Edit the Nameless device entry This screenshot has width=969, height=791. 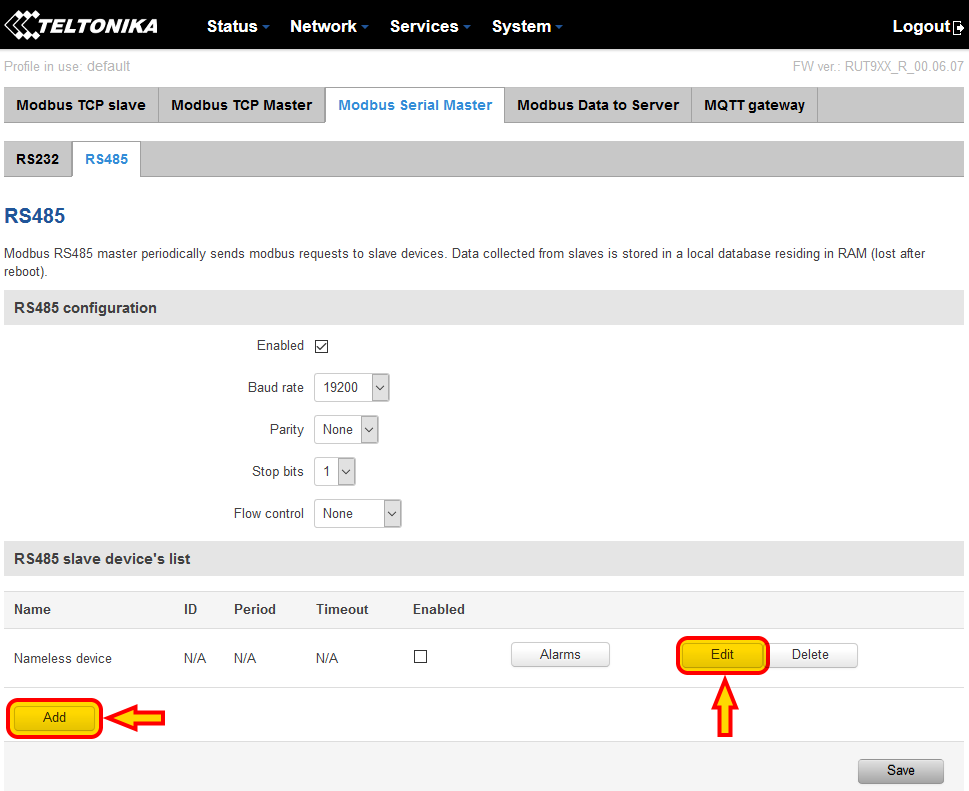(x=722, y=654)
